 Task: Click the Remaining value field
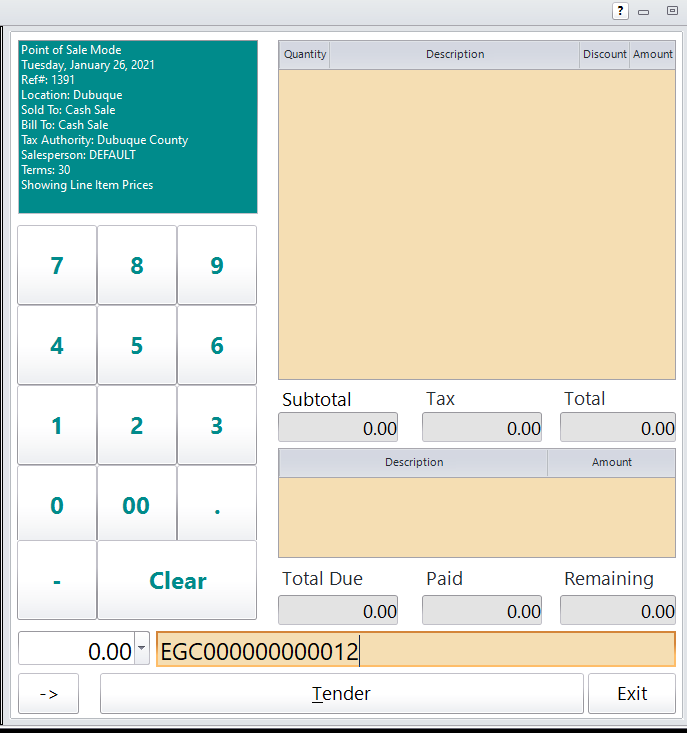pos(618,610)
